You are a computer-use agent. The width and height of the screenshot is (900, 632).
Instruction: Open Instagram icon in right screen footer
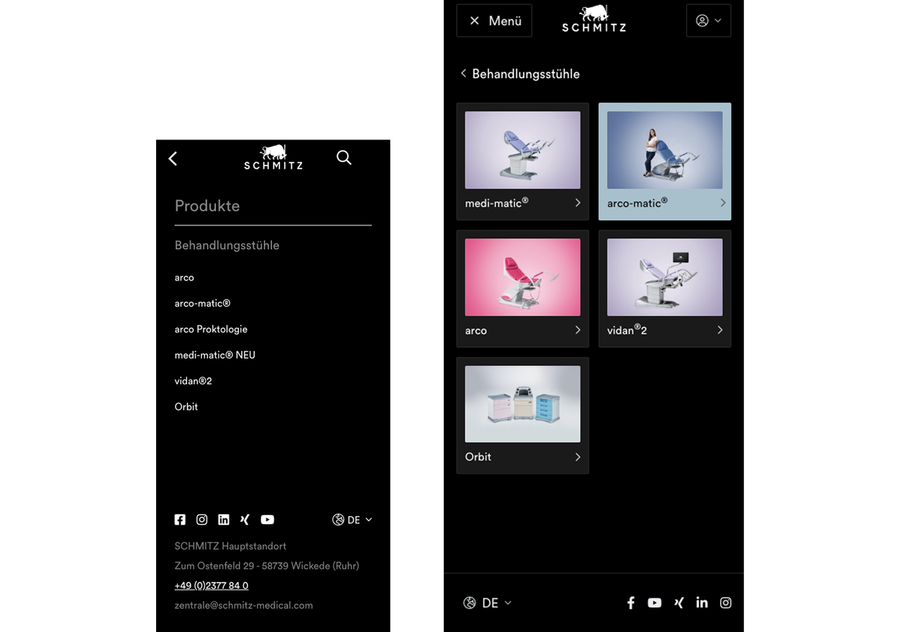point(726,603)
